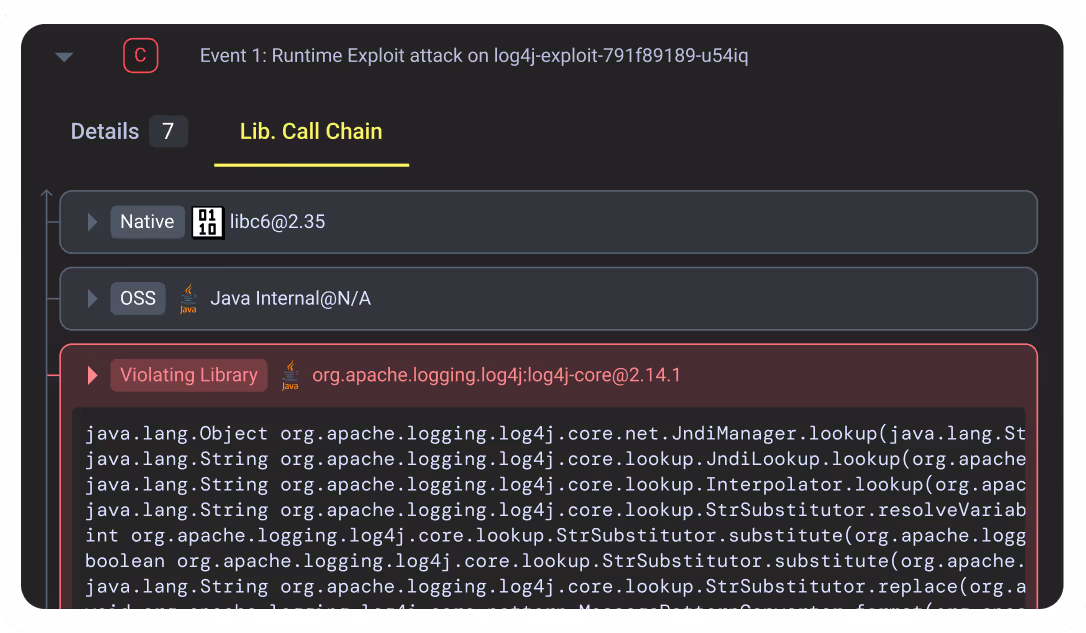Select the Java Internal@N/A text
1086x633 pixels.
(x=291, y=298)
